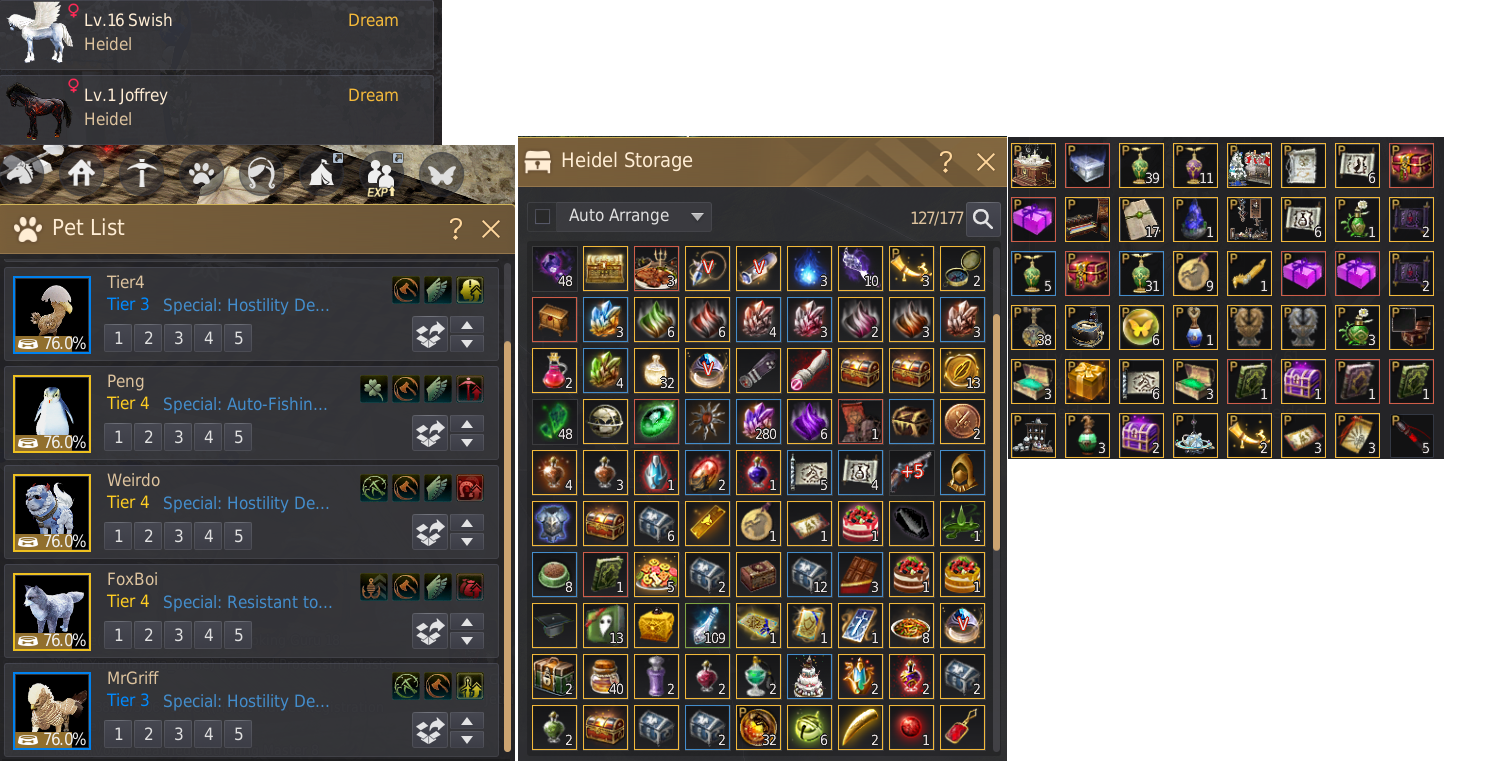Viewport: 1506px width, 761px height.
Task: Click Peng's exchange arrows icon
Action: point(430,434)
